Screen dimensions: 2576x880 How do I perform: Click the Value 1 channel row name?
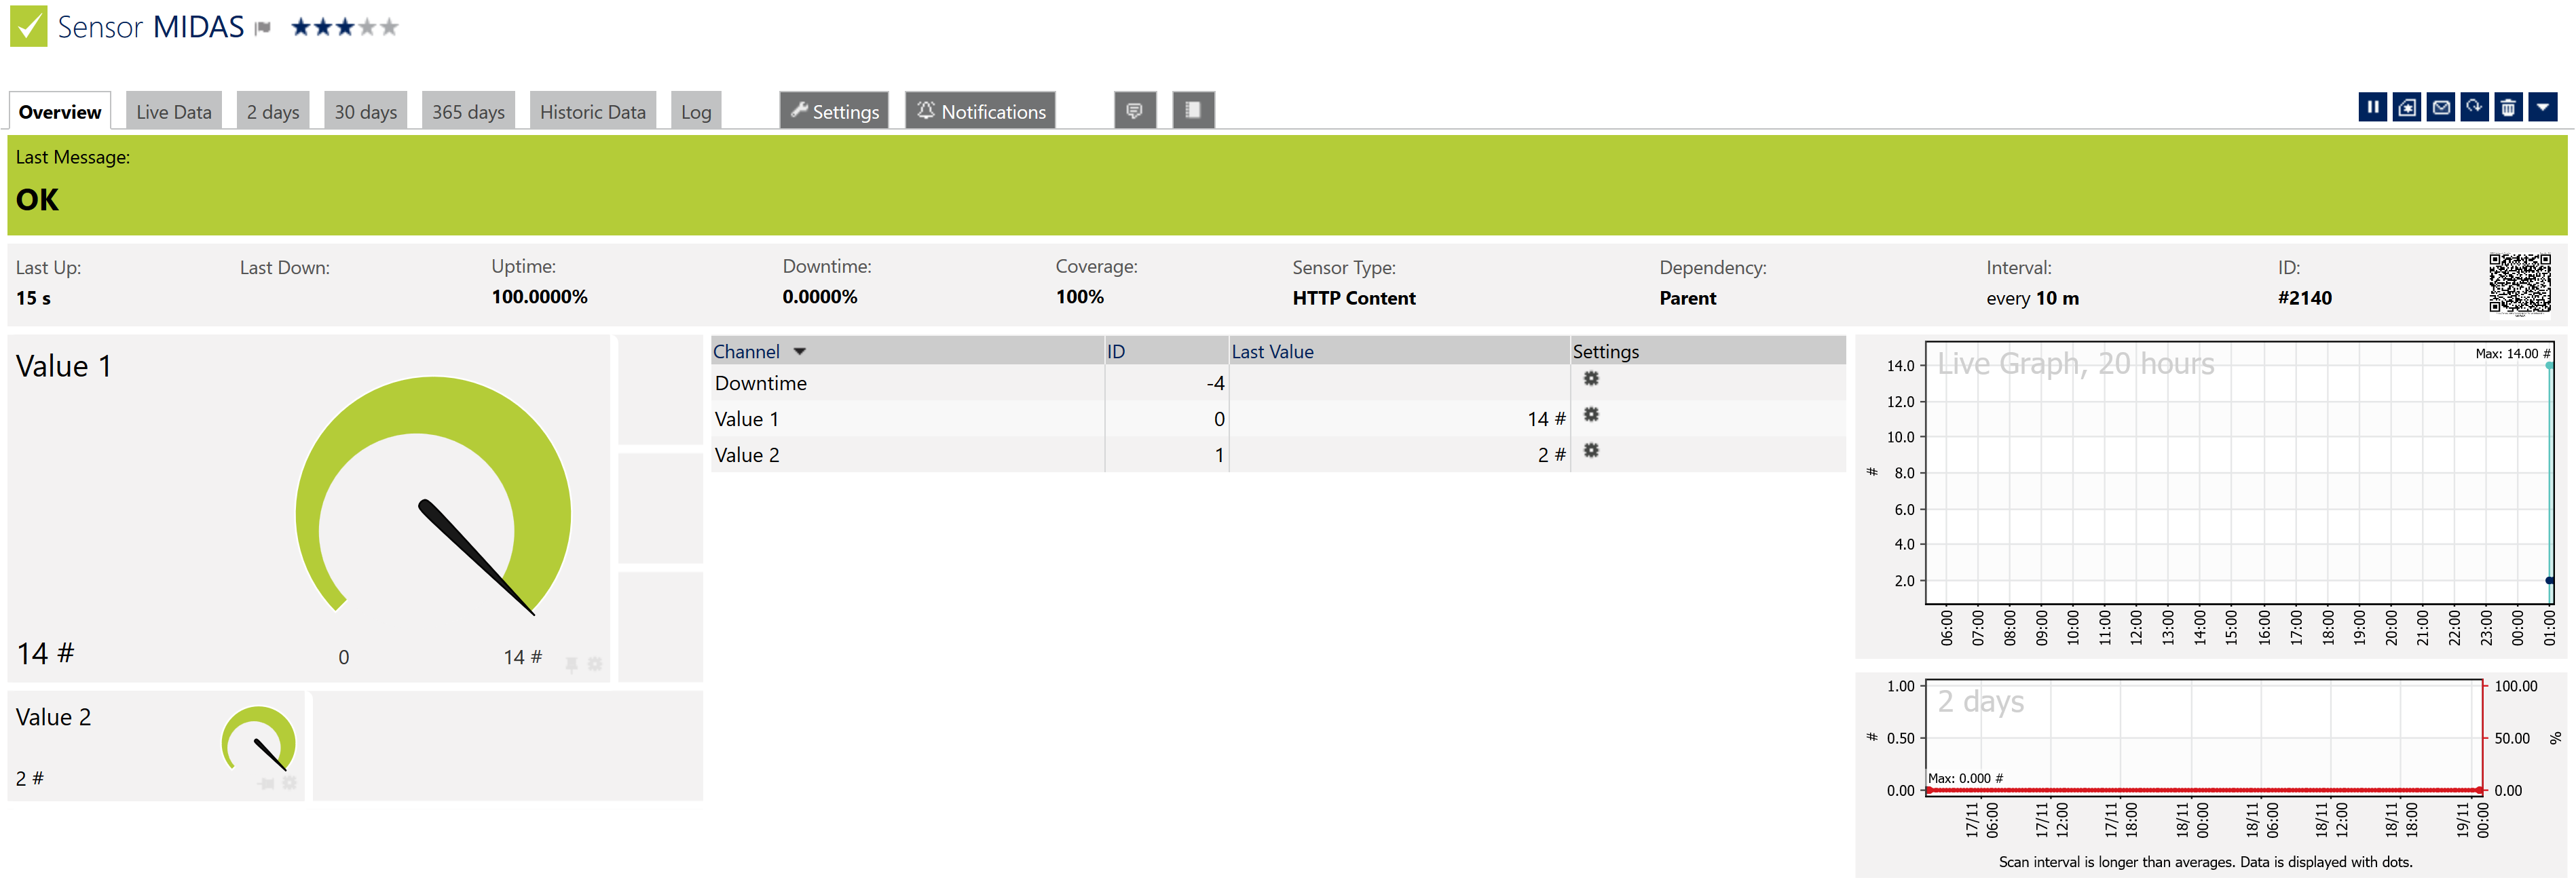(x=746, y=419)
